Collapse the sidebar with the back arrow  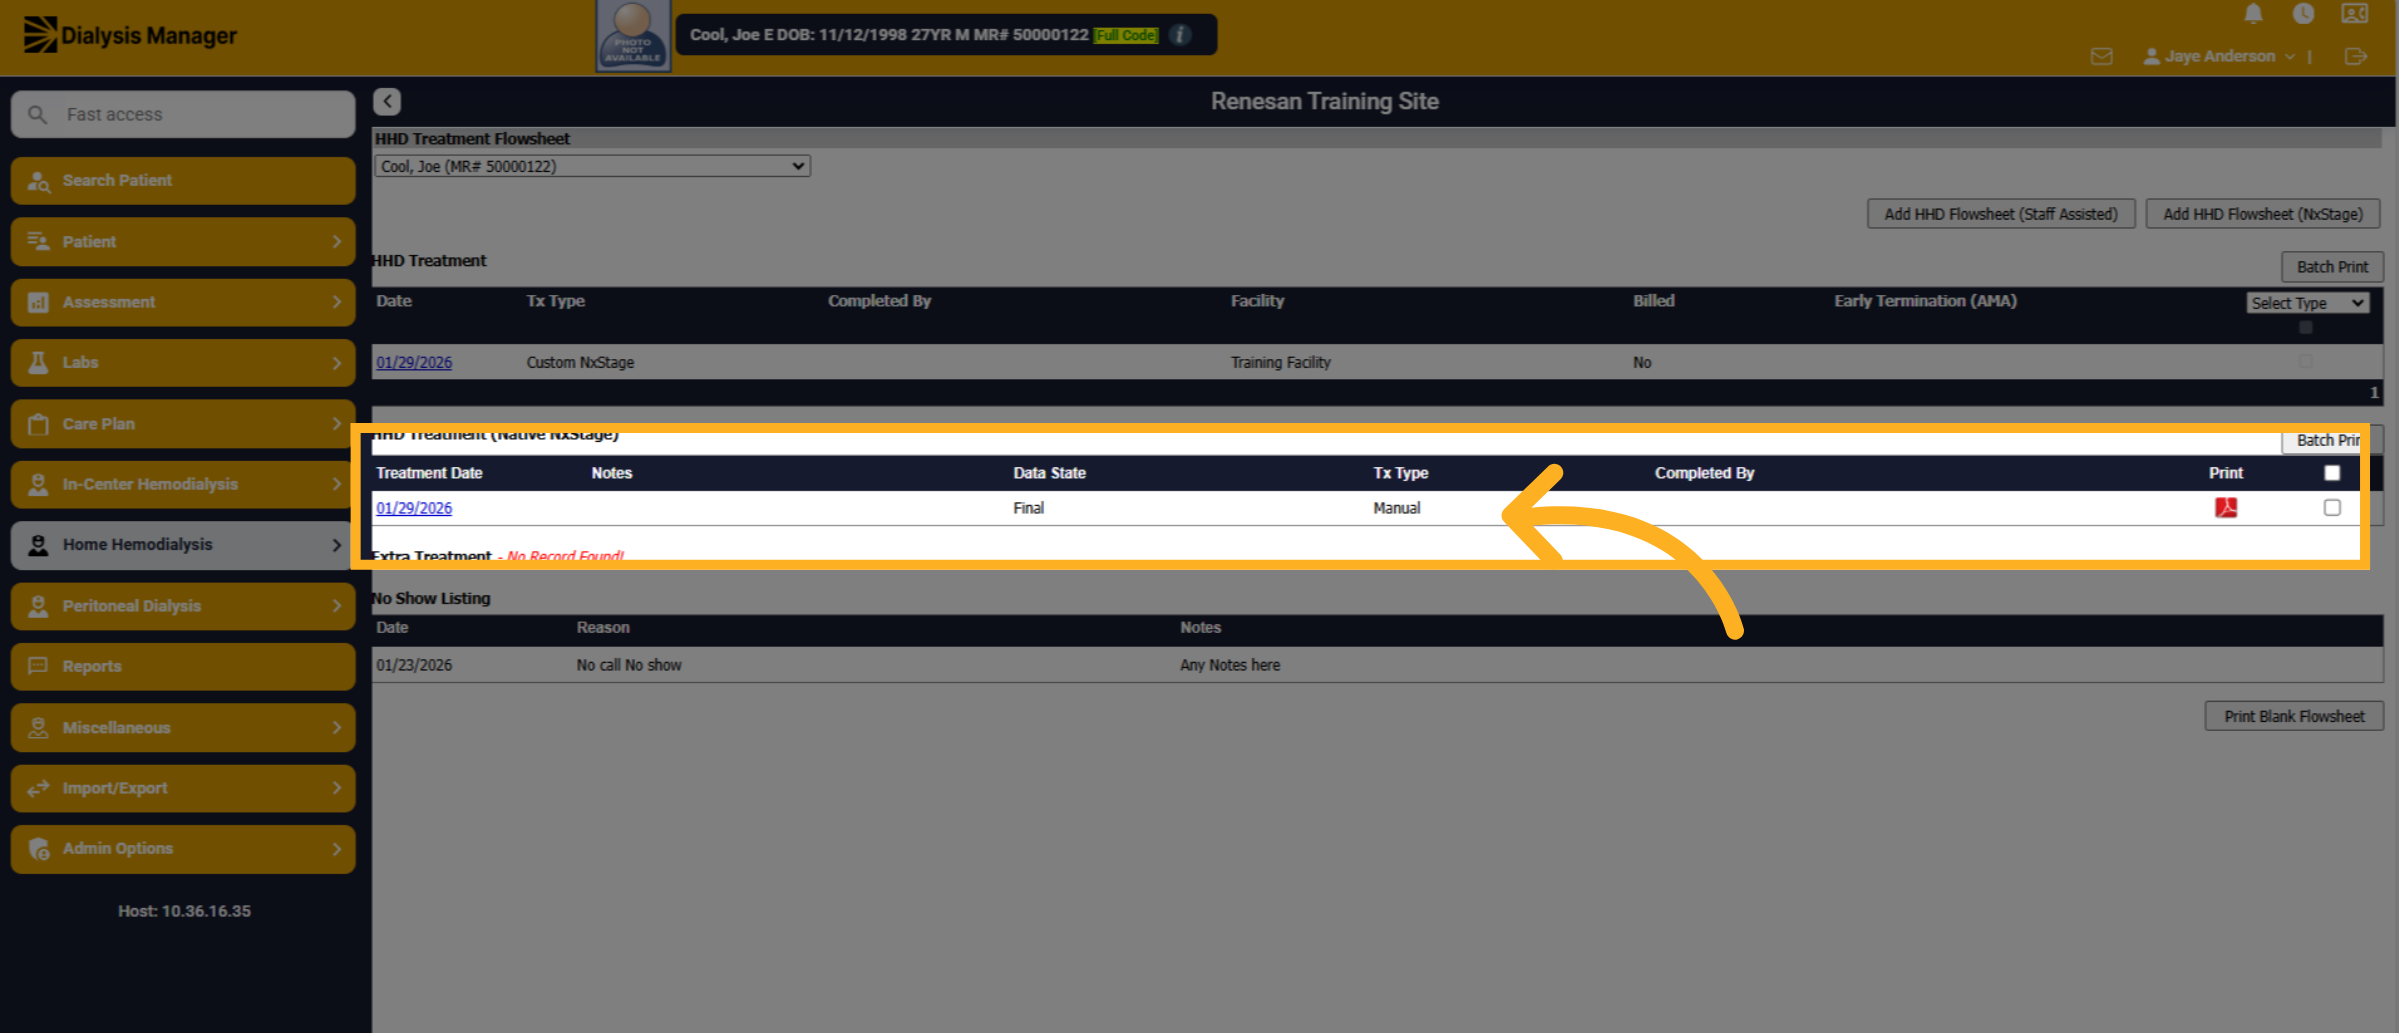coord(387,101)
